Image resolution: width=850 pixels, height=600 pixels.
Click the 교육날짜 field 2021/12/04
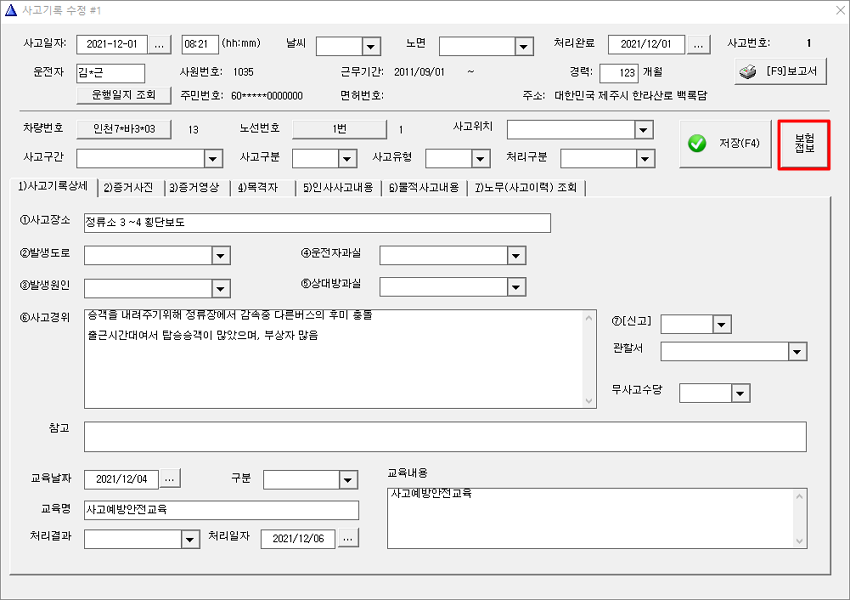point(121,479)
